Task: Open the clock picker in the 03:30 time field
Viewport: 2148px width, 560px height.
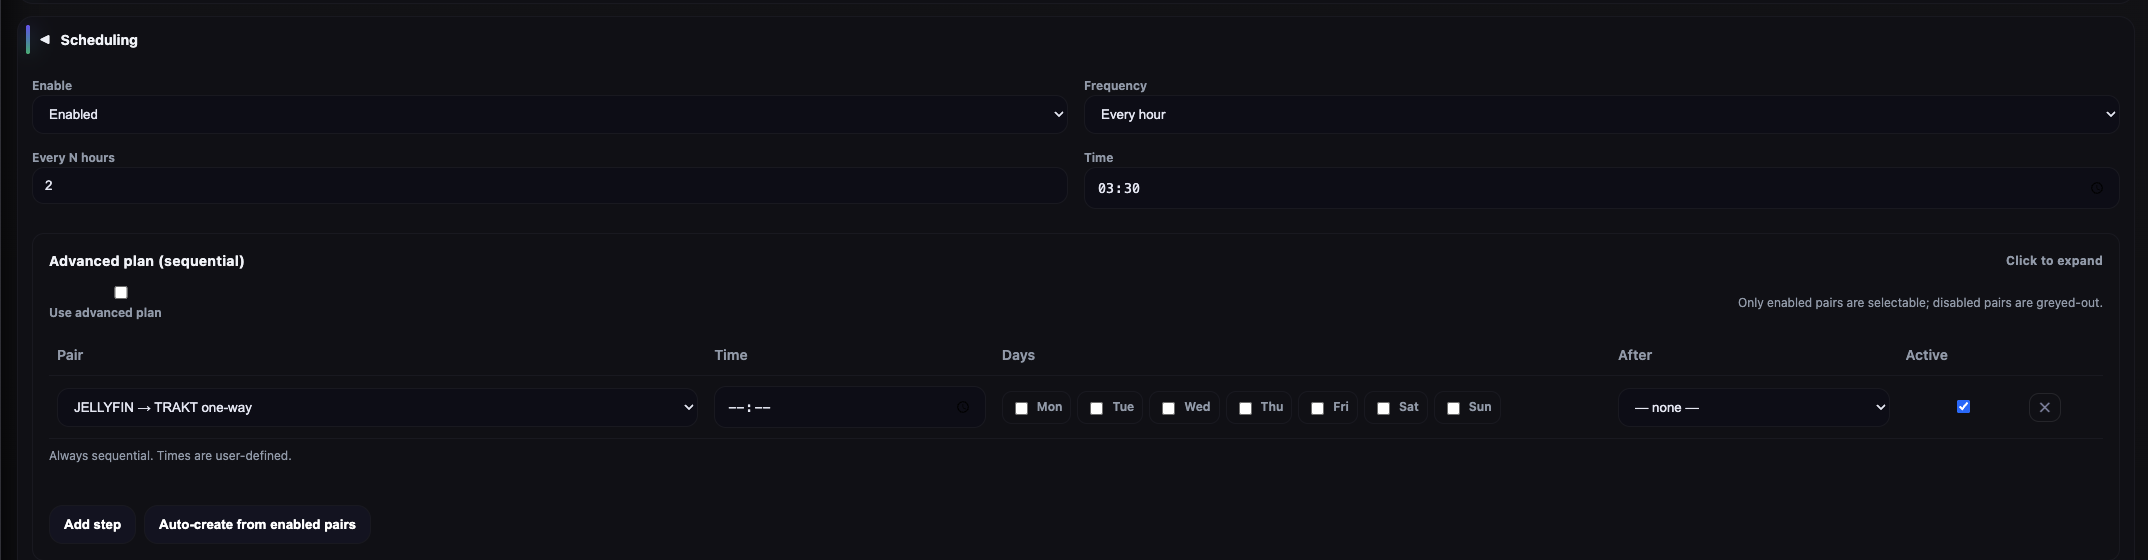Action: click(2096, 188)
